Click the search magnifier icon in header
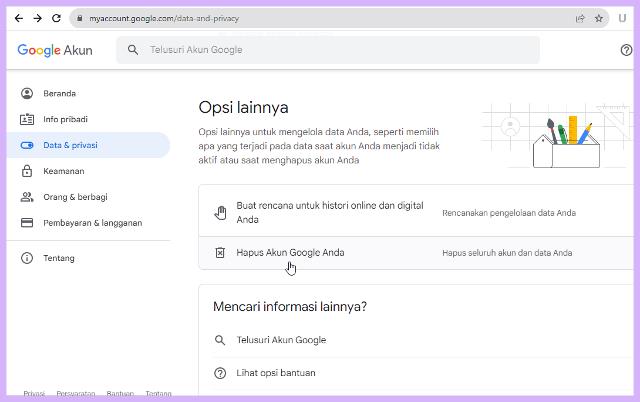Viewport: 640px width, 402px height. click(x=133, y=50)
